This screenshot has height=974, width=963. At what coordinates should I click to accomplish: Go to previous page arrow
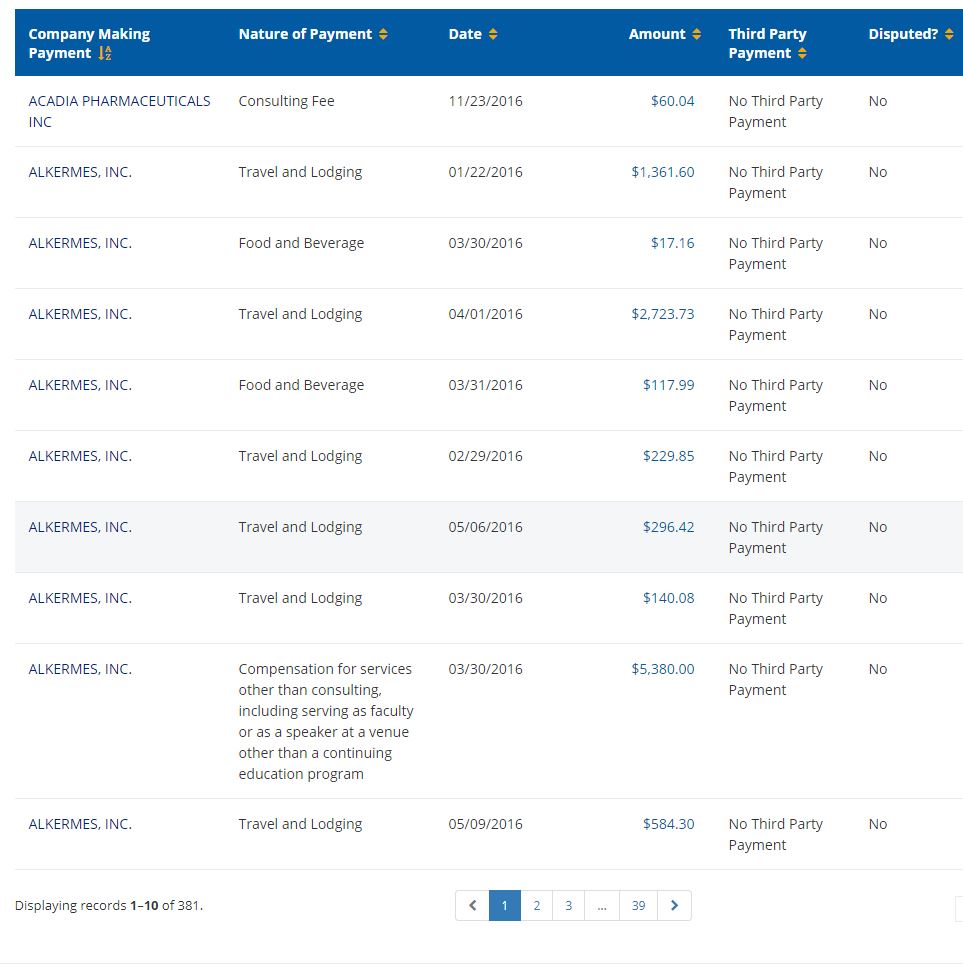pos(472,906)
